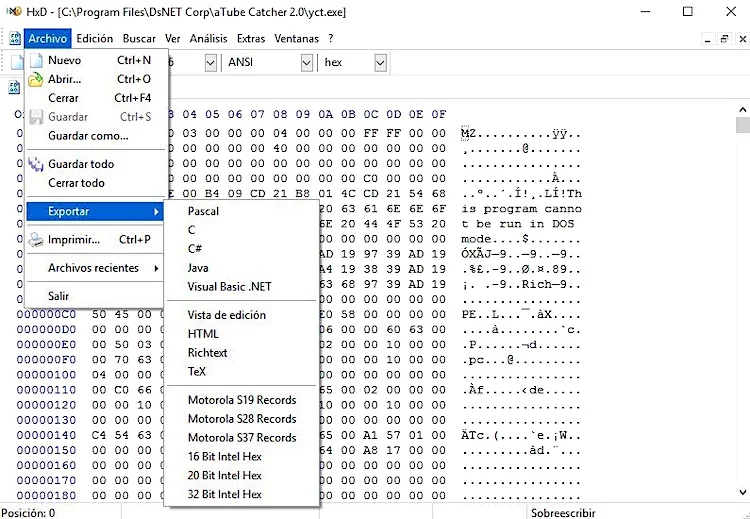This screenshot has width=750, height=519.
Task: Export as C# source
Action: tap(242, 249)
